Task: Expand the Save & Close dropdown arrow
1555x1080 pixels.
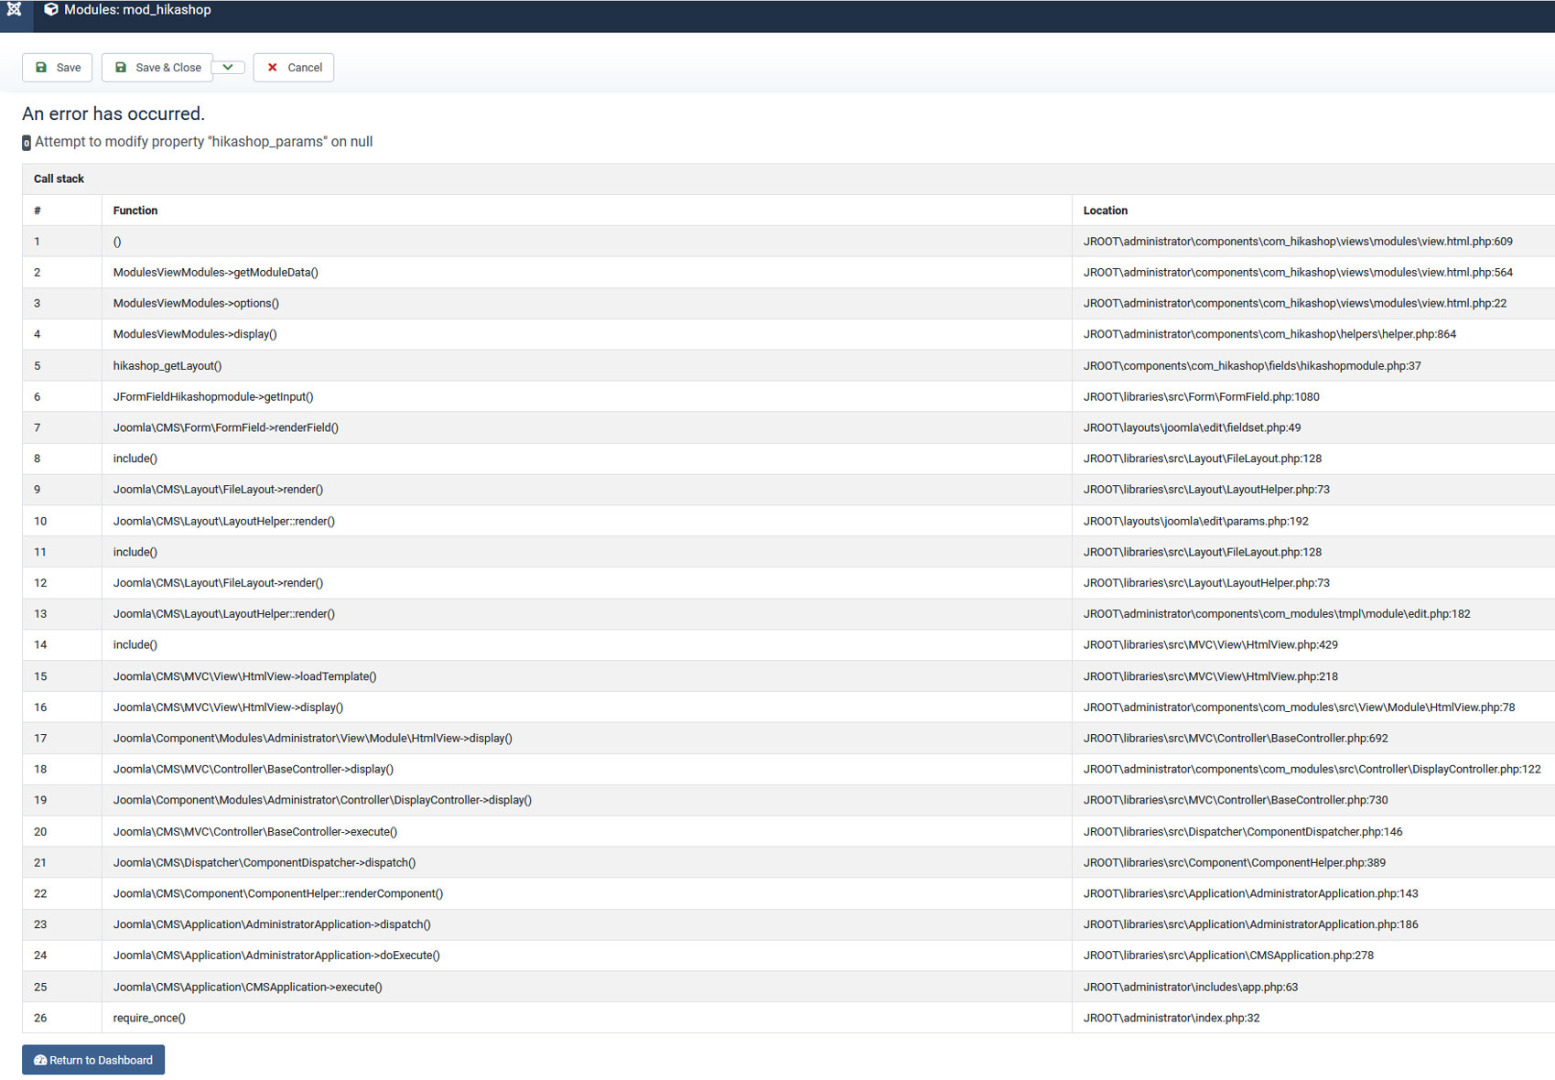Action: pos(228,67)
